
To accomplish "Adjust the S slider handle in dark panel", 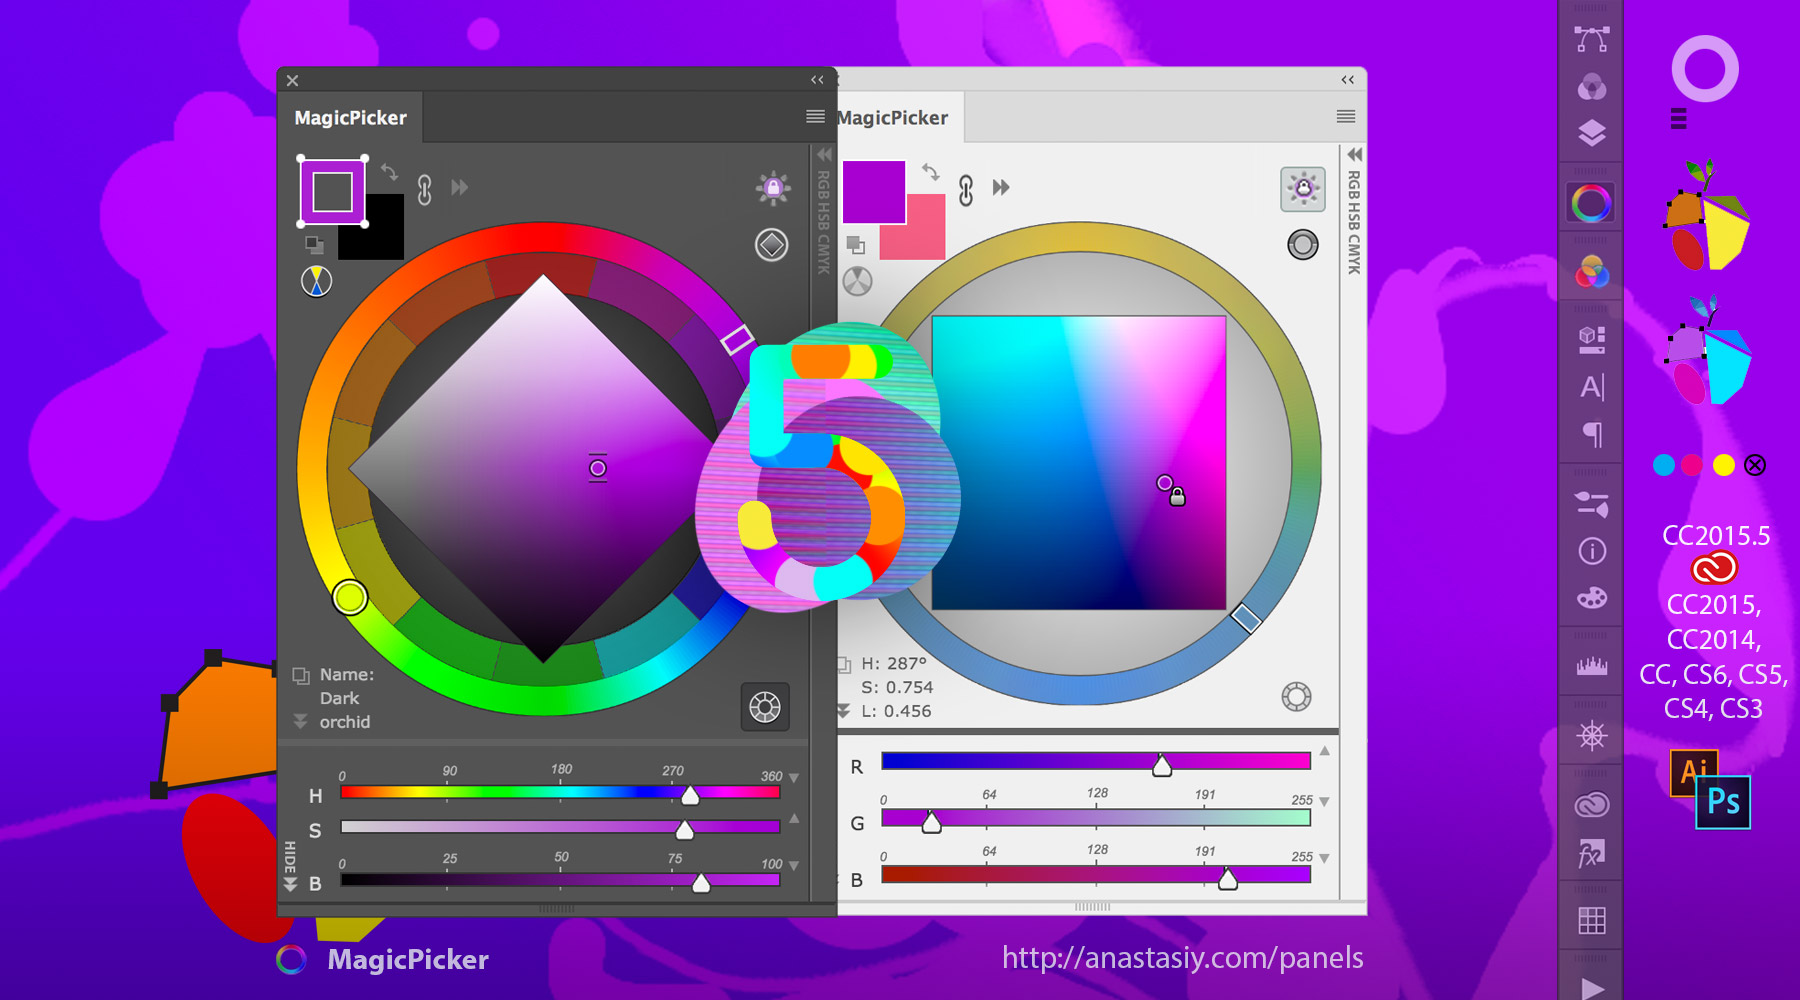I will tap(685, 829).
